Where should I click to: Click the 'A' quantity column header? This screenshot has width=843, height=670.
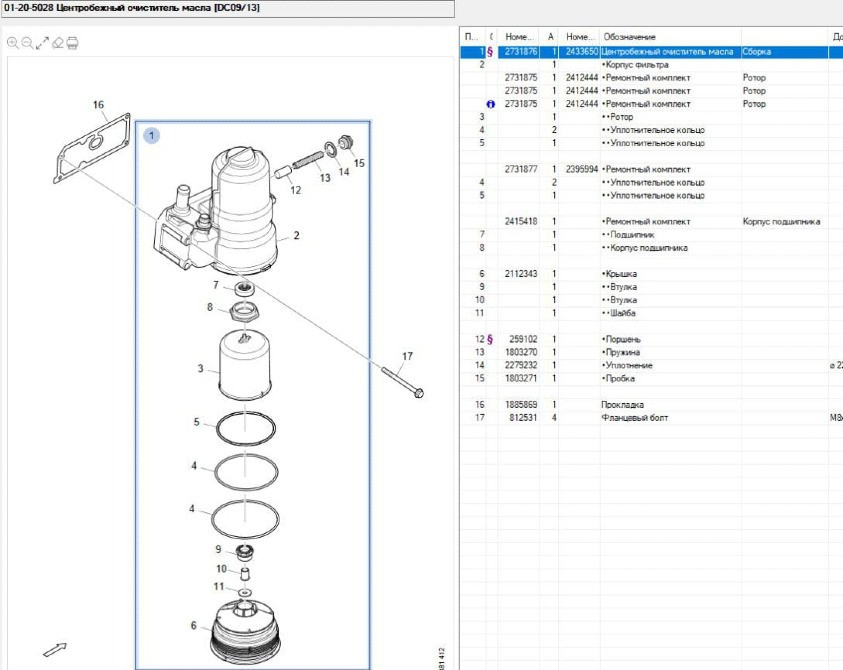(x=551, y=37)
